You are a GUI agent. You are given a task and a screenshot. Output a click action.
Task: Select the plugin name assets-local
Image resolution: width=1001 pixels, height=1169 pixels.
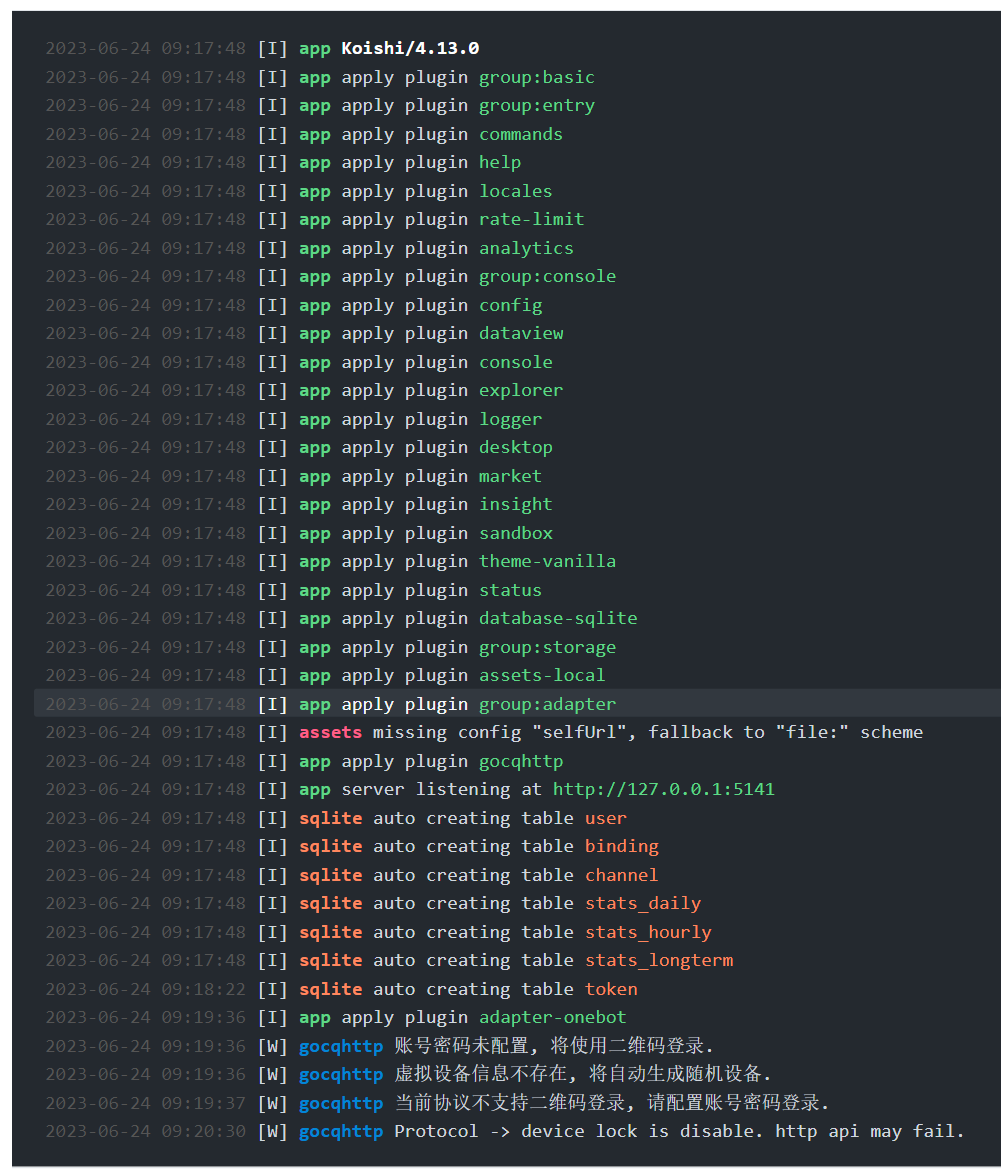pyautogui.click(x=542, y=675)
